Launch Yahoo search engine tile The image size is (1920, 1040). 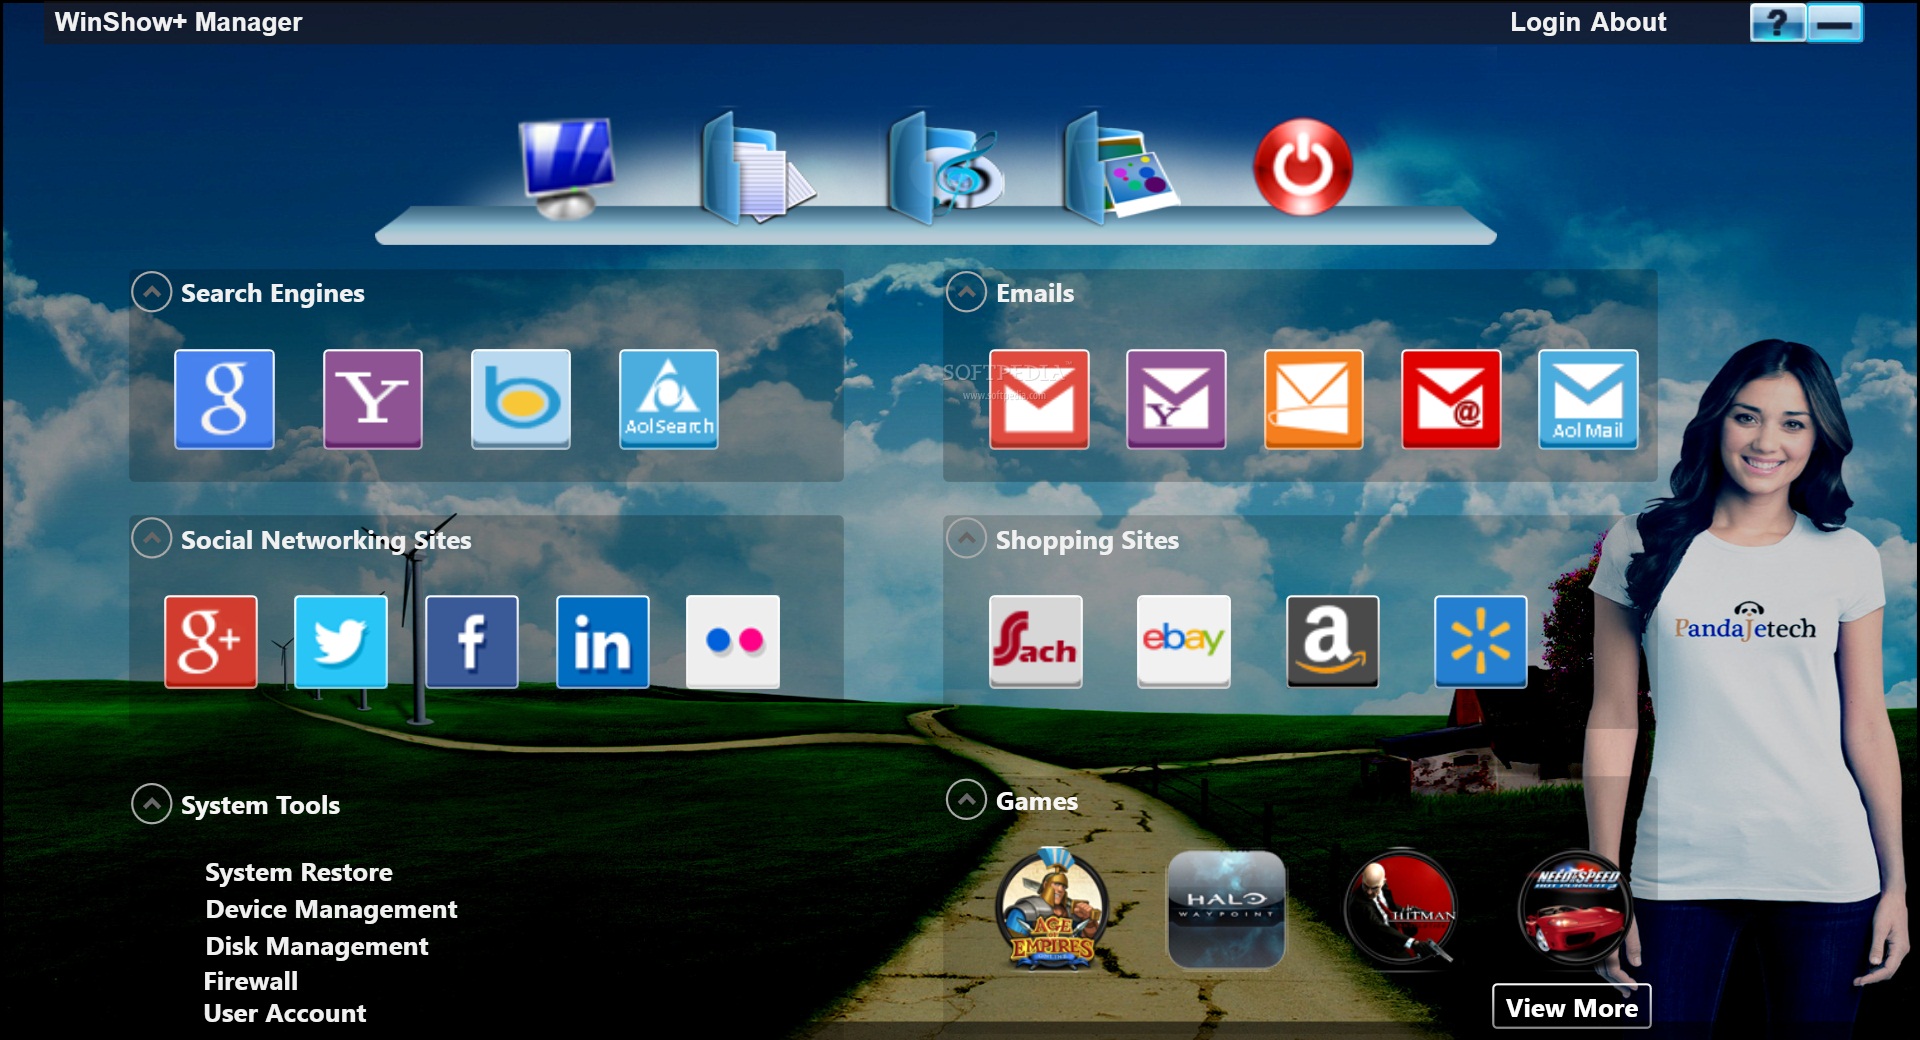coord(372,399)
